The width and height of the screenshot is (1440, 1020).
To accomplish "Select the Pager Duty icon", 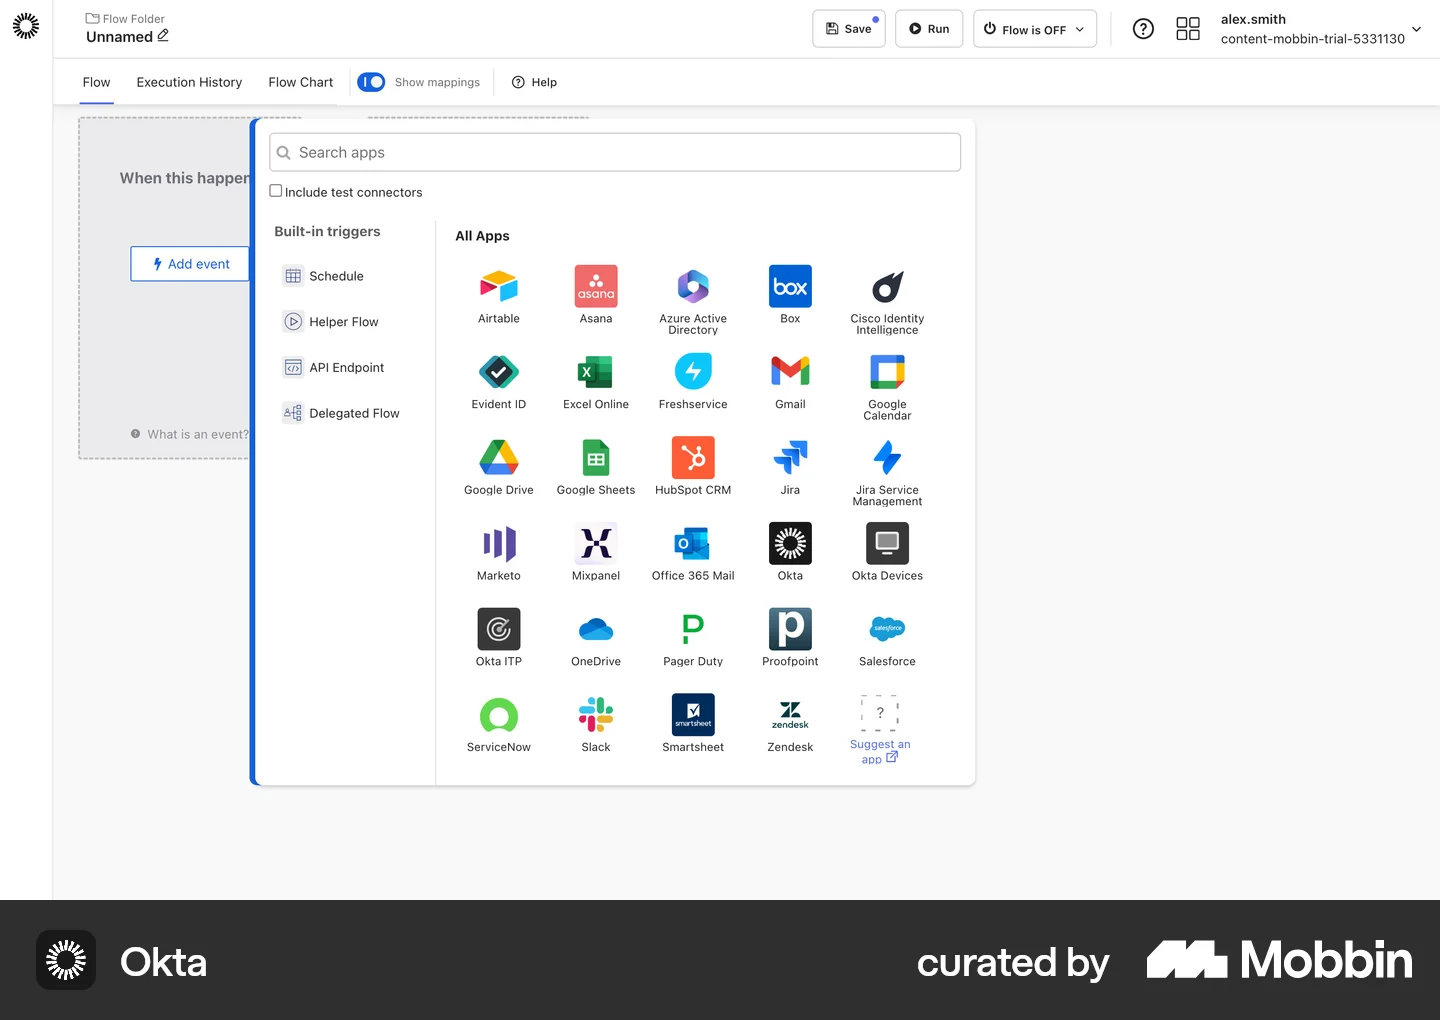I will pos(693,629).
